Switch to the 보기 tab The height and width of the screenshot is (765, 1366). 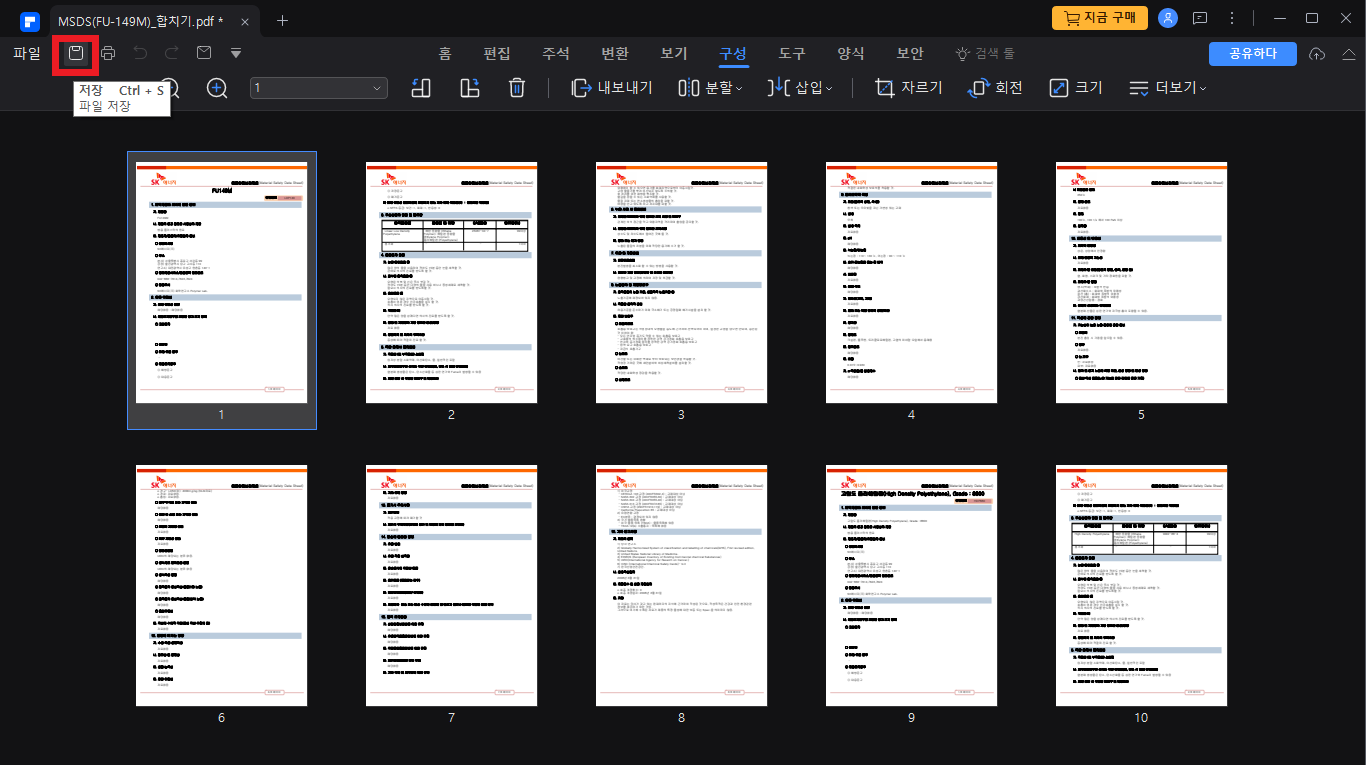[674, 53]
